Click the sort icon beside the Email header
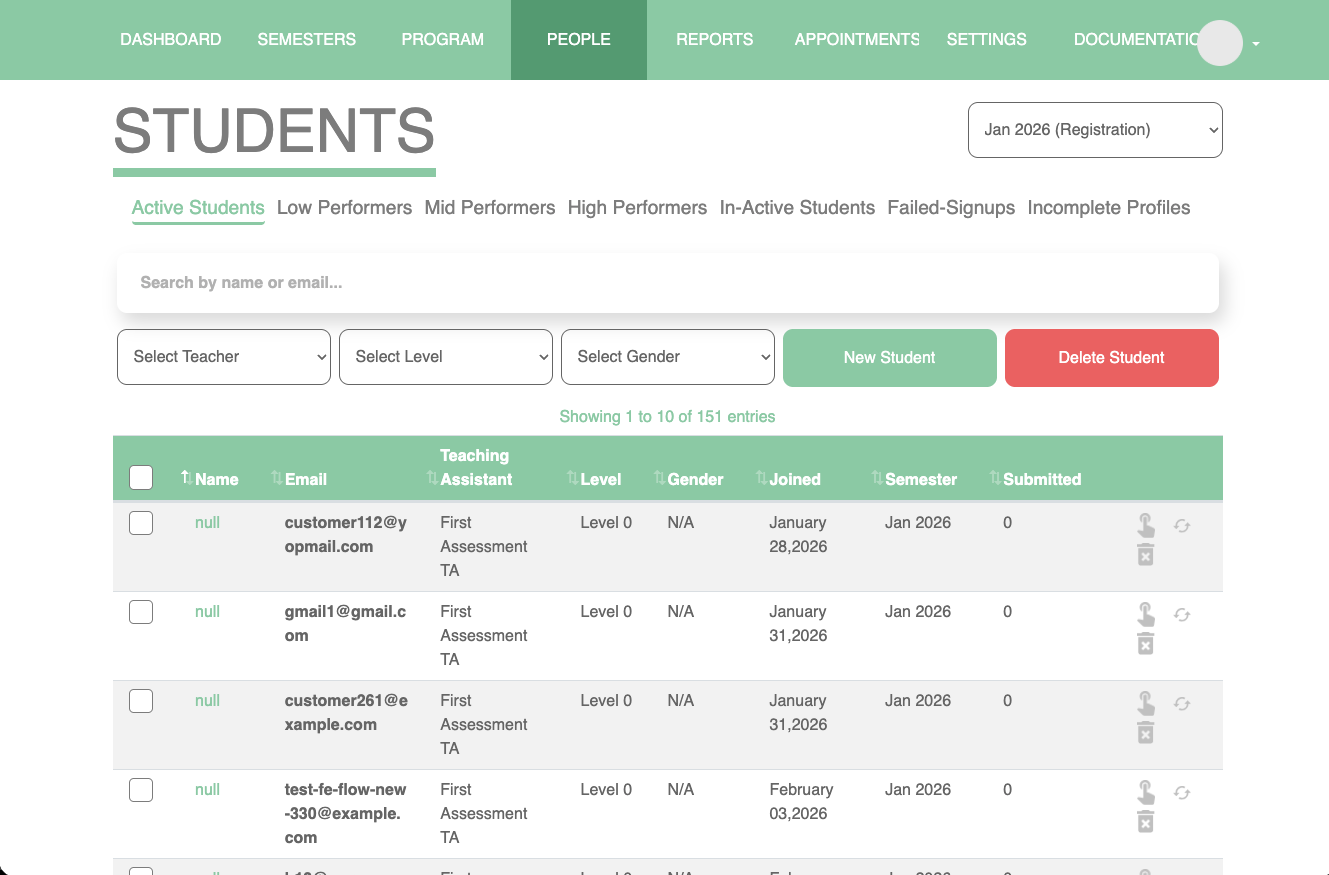 click(x=276, y=477)
